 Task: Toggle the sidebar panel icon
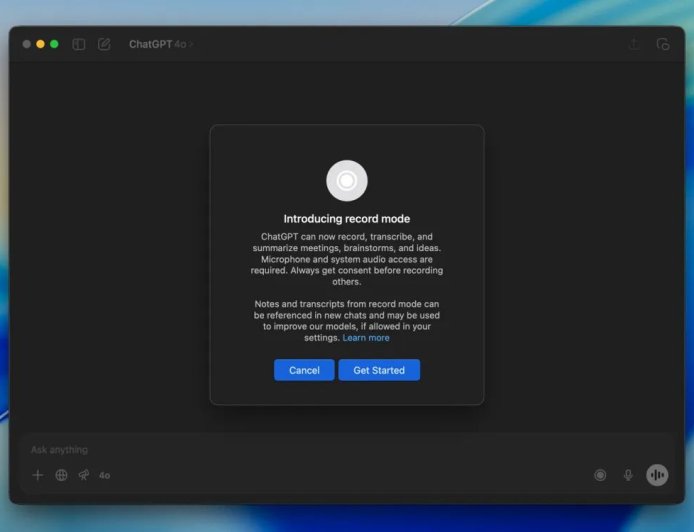[79, 44]
